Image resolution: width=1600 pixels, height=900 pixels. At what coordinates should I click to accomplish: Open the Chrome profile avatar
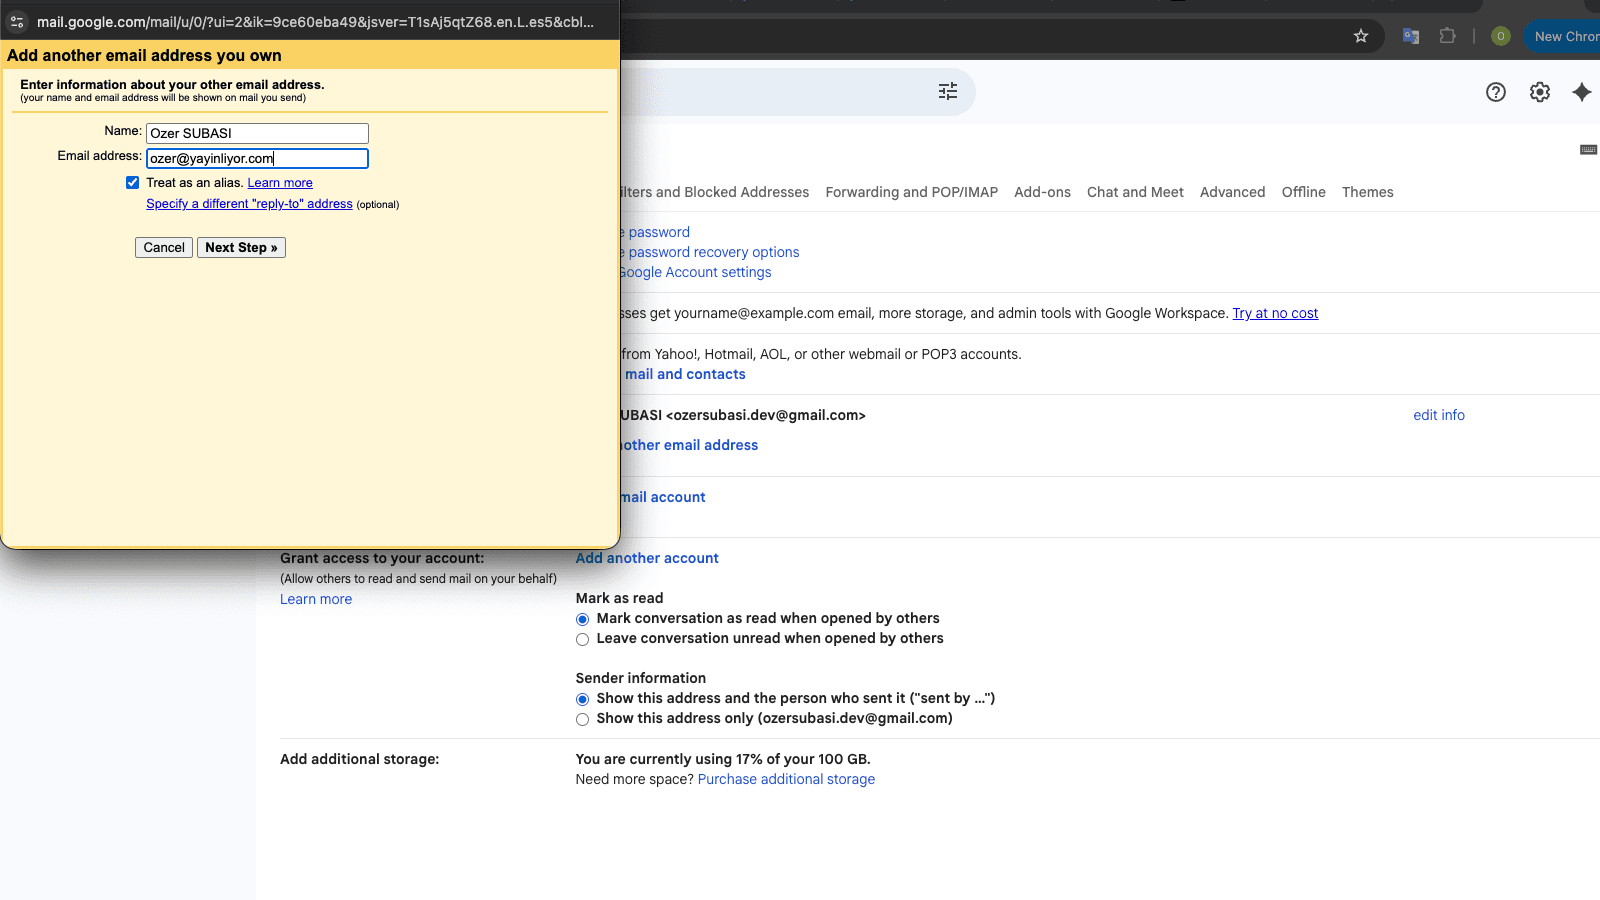(1500, 36)
